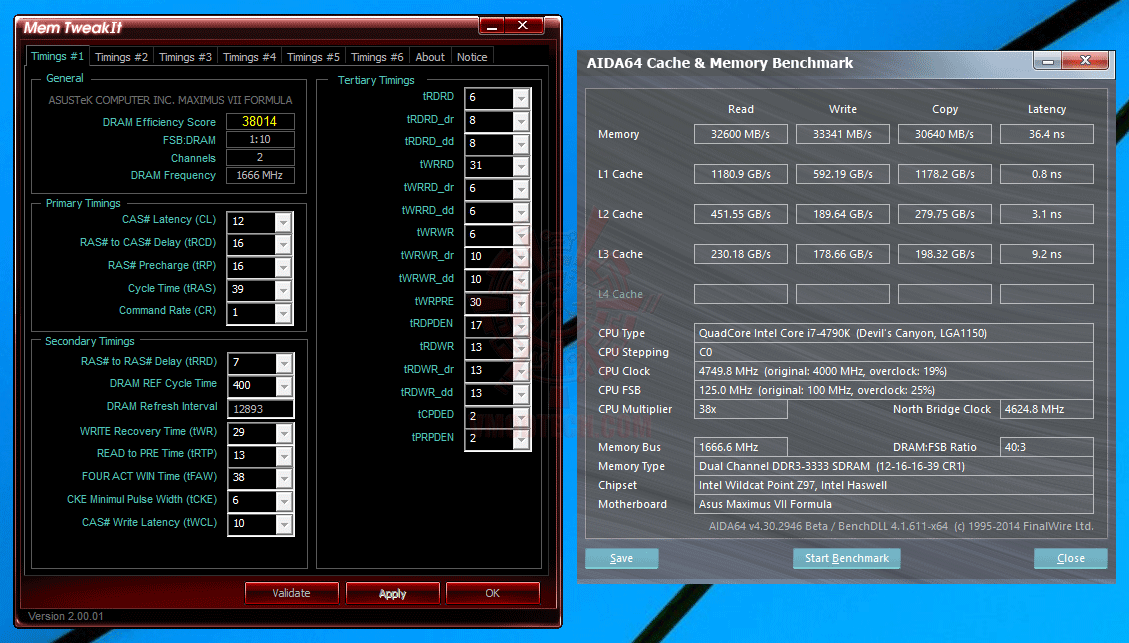Go to Timings #6 tab
Viewport: 1129px width, 643px height.
(x=377, y=57)
